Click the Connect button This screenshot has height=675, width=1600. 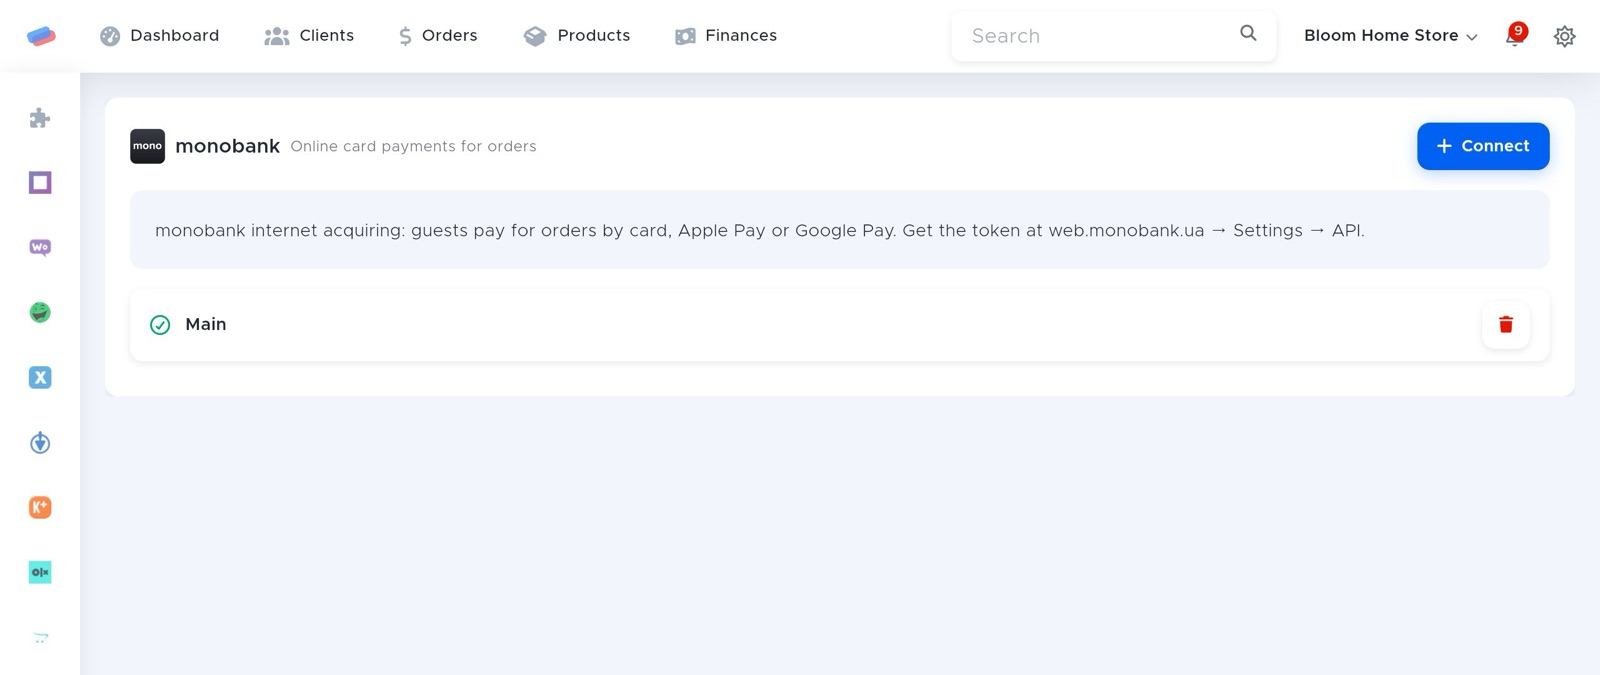[x=1483, y=146]
